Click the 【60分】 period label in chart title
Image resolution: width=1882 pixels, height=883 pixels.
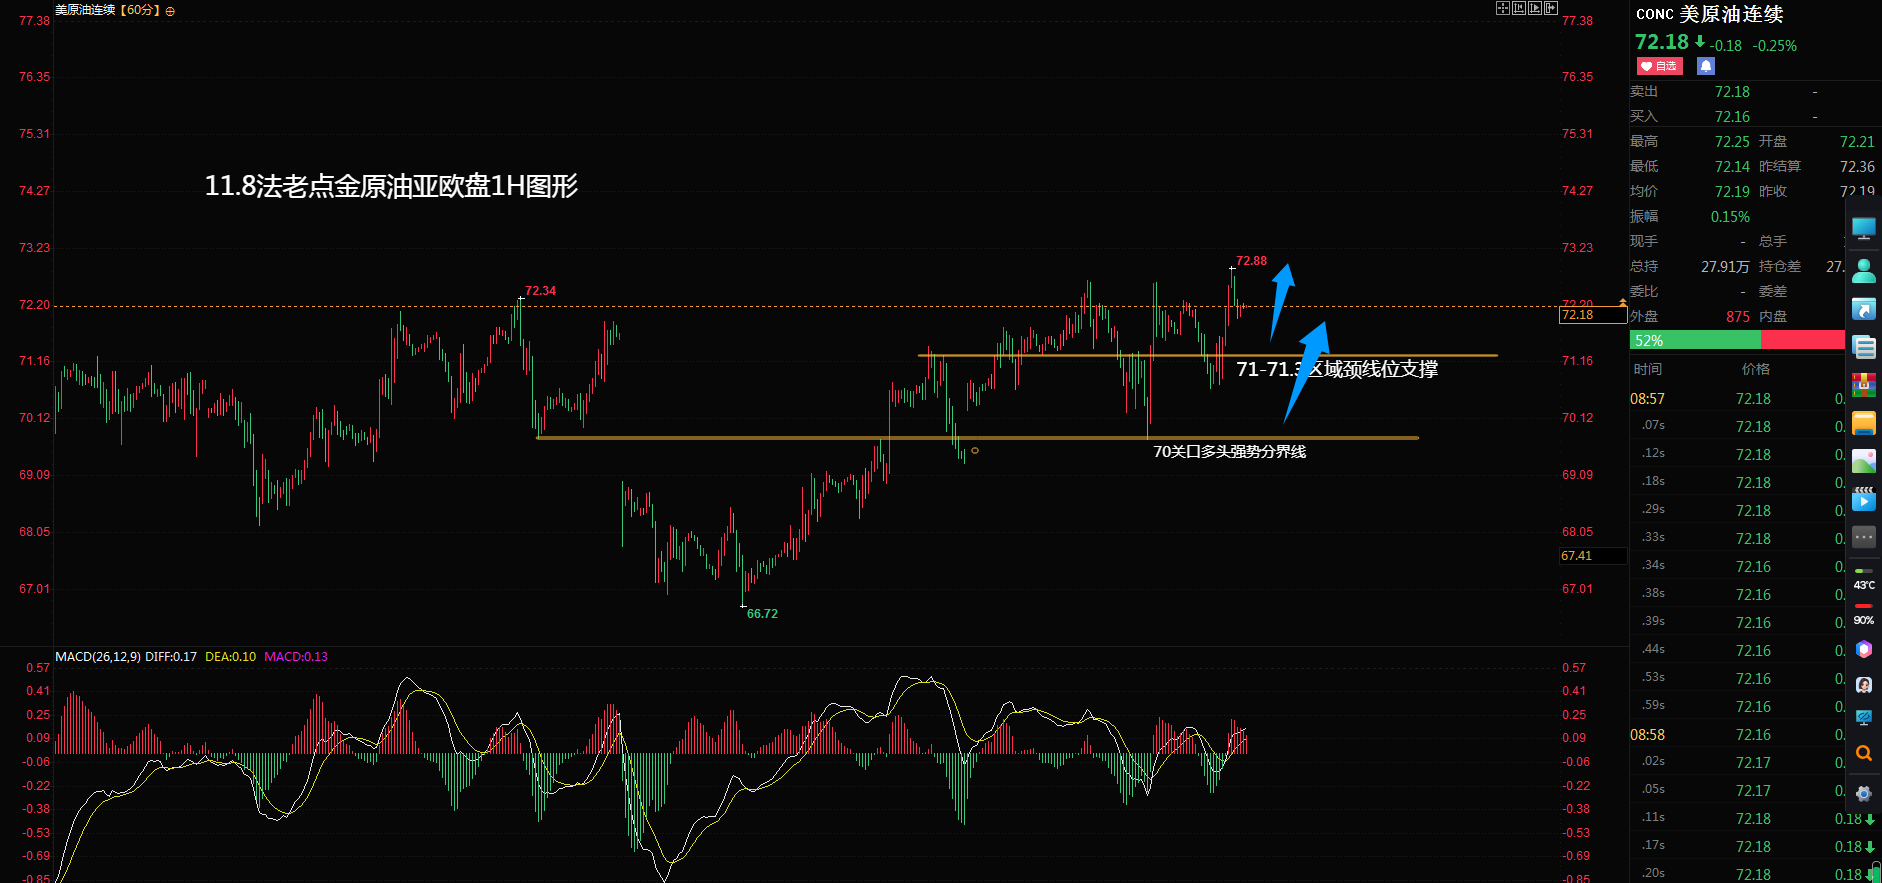[x=139, y=10]
